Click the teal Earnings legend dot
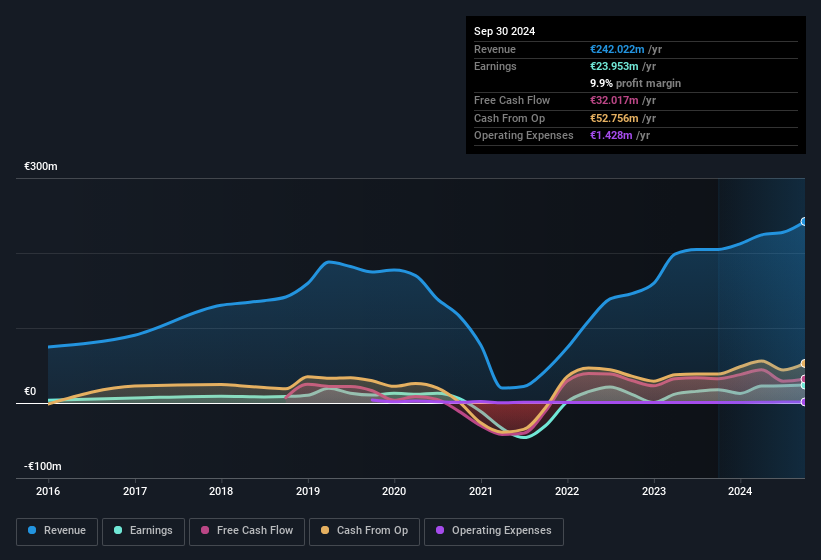 pyautogui.click(x=119, y=531)
